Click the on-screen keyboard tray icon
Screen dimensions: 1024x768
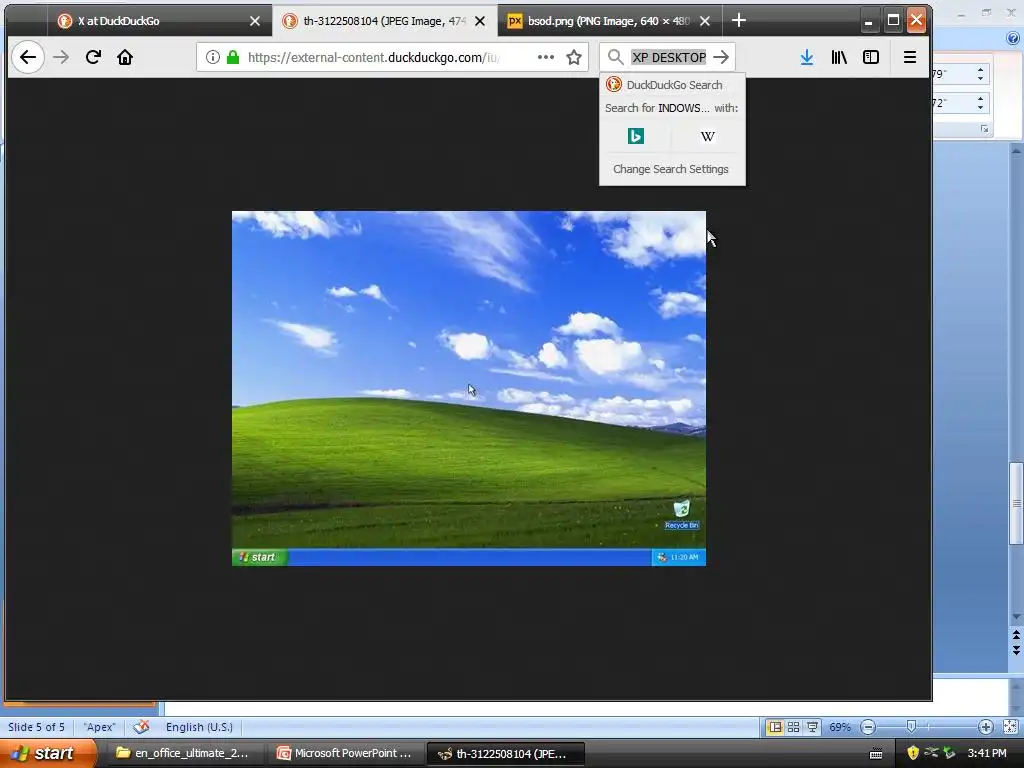tap(876, 754)
